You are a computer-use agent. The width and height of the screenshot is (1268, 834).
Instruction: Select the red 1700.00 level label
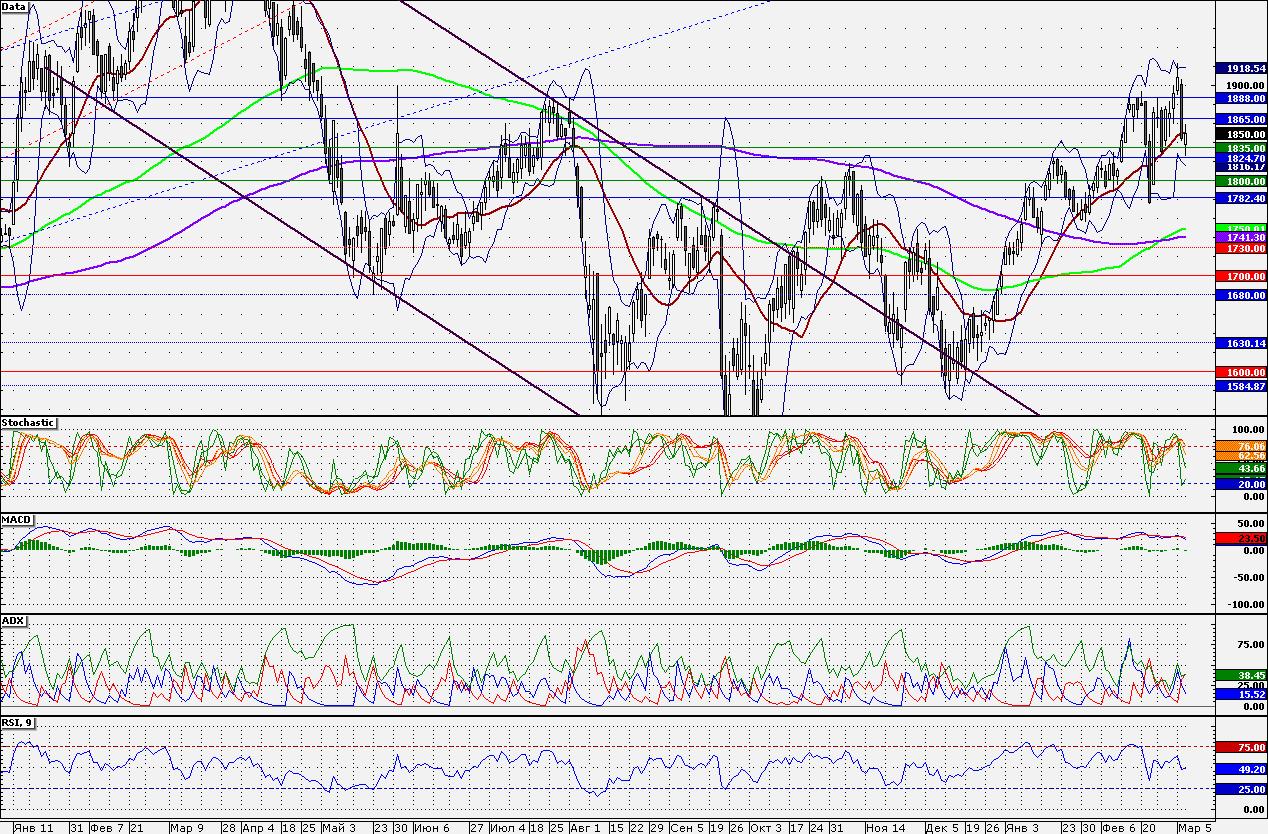click(x=1240, y=275)
